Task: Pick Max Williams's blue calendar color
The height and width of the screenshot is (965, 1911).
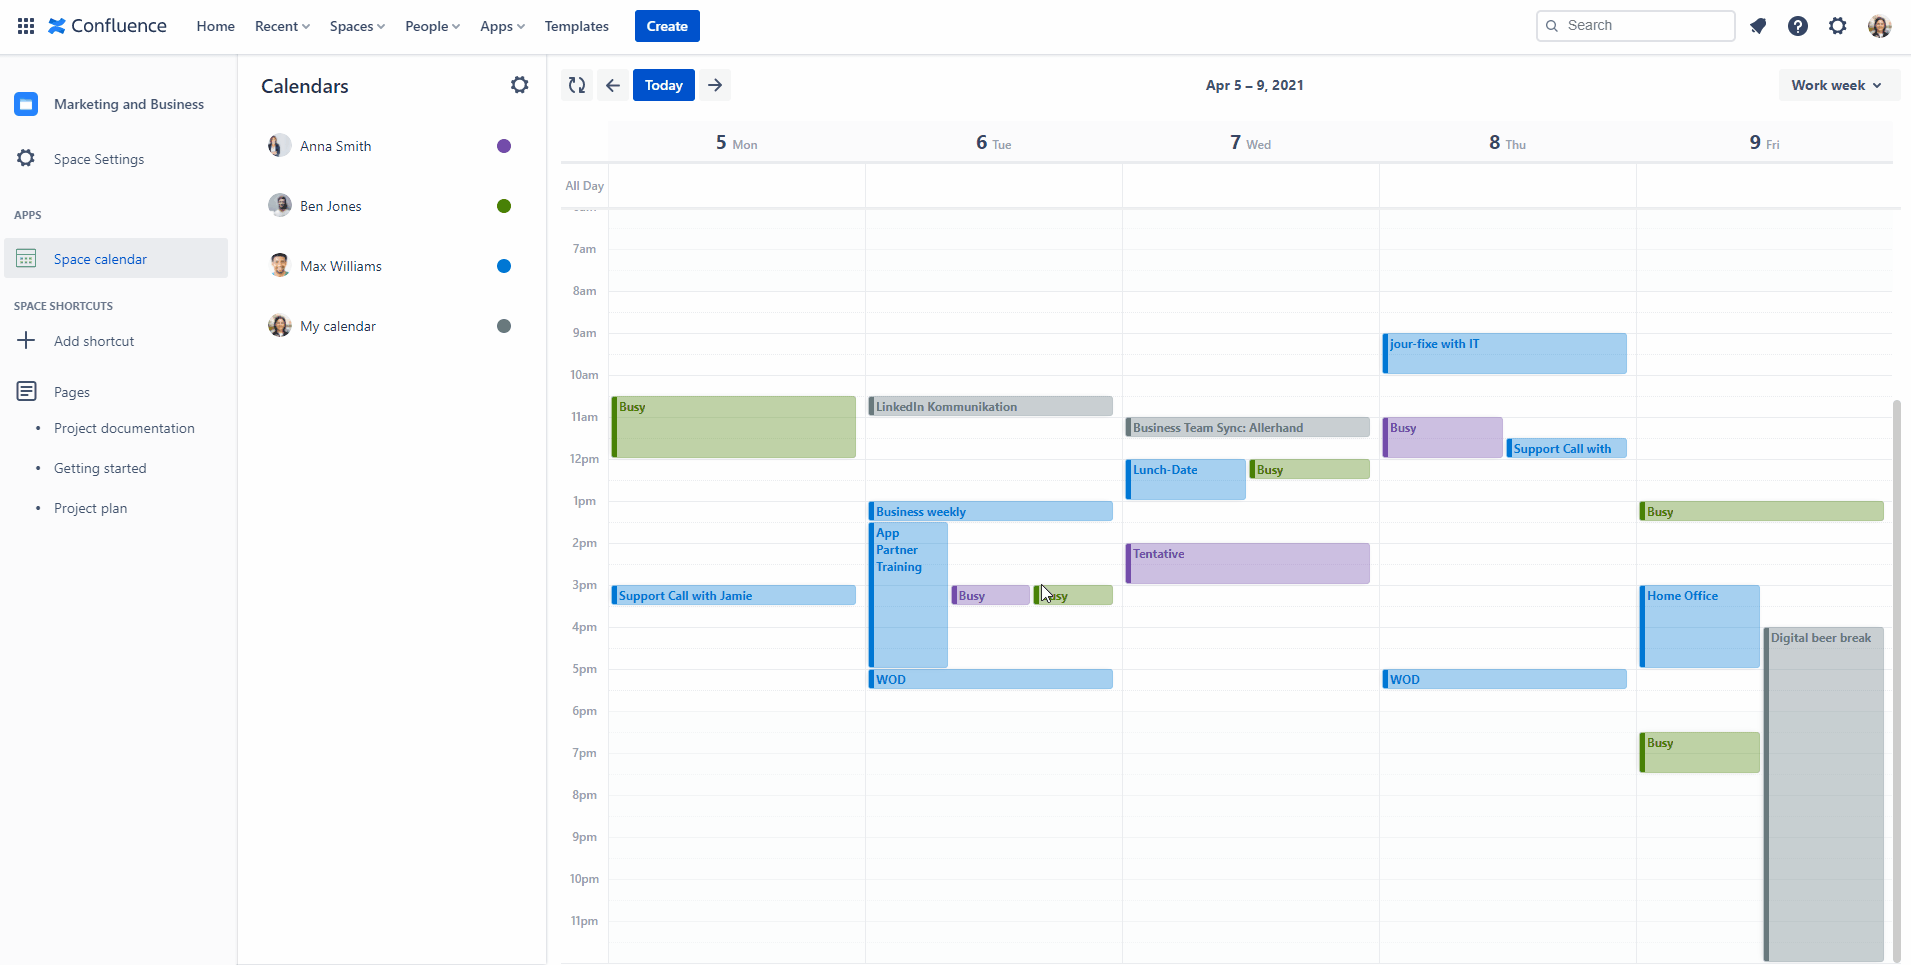Action: (503, 265)
